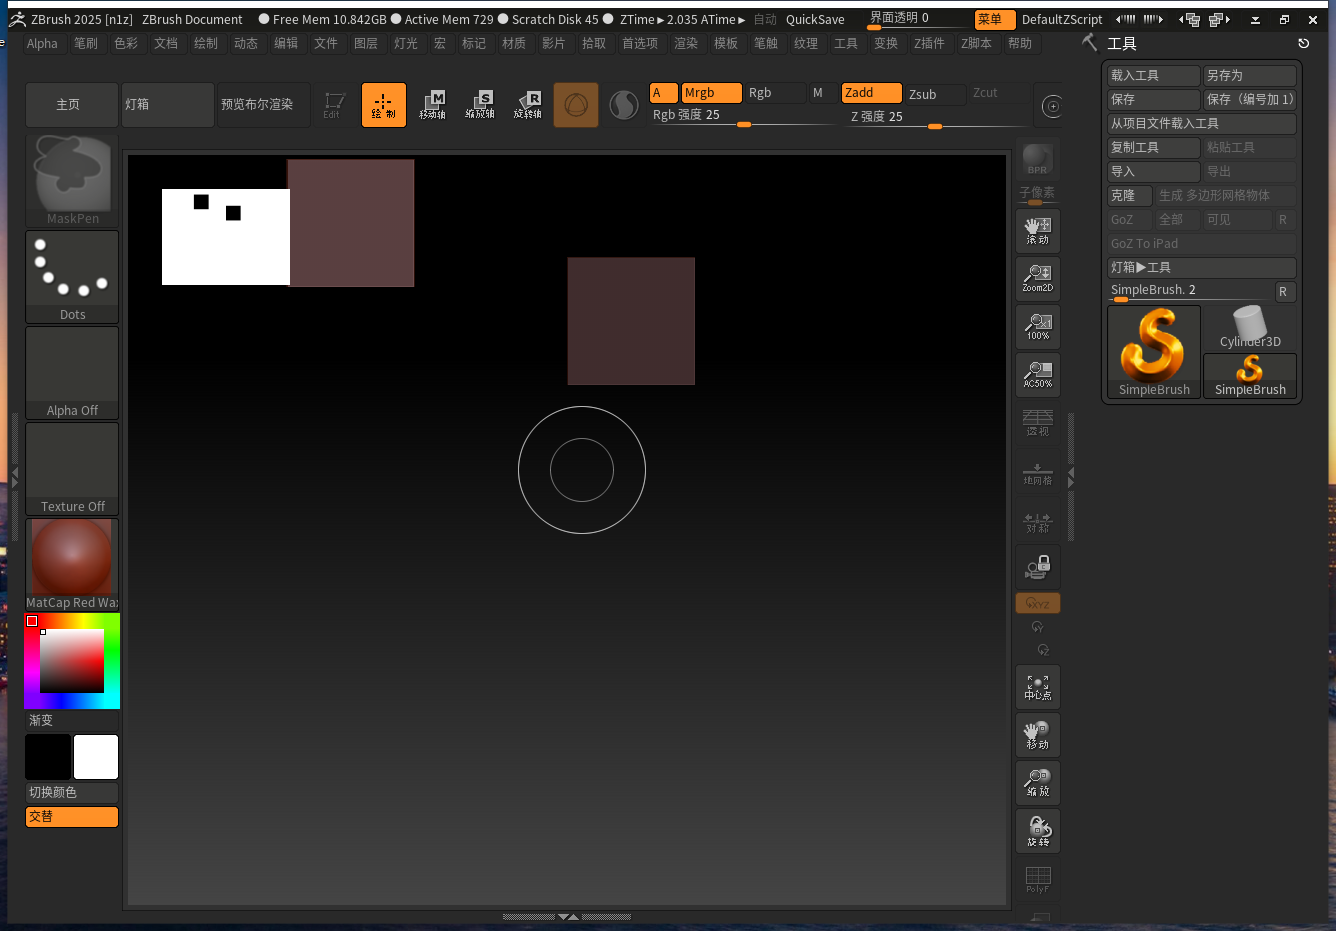The height and width of the screenshot is (931, 1336).
Task: Open the Zoom2D canvas zoom tool
Action: (x=1037, y=279)
